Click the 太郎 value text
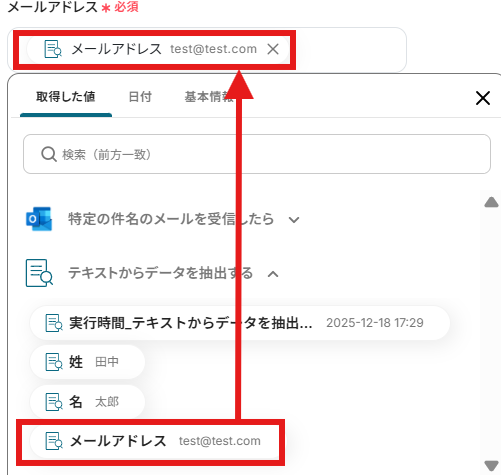Image resolution: width=501 pixels, height=475 pixels. click(107, 402)
